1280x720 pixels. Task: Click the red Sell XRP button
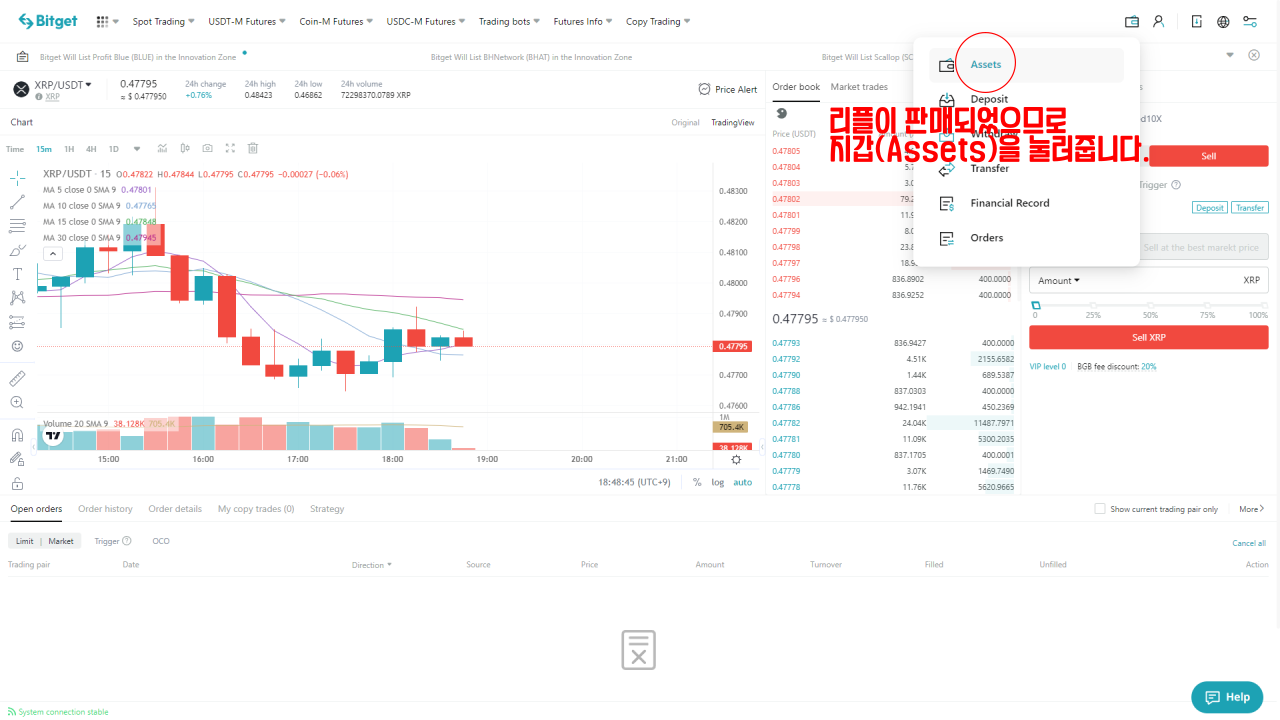[1148, 337]
